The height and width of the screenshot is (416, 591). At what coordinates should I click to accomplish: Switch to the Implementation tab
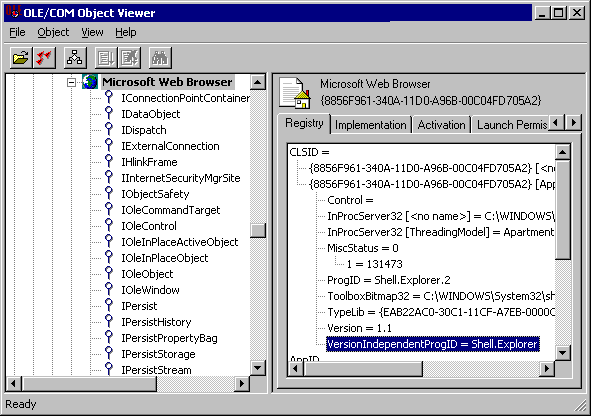coord(371,125)
